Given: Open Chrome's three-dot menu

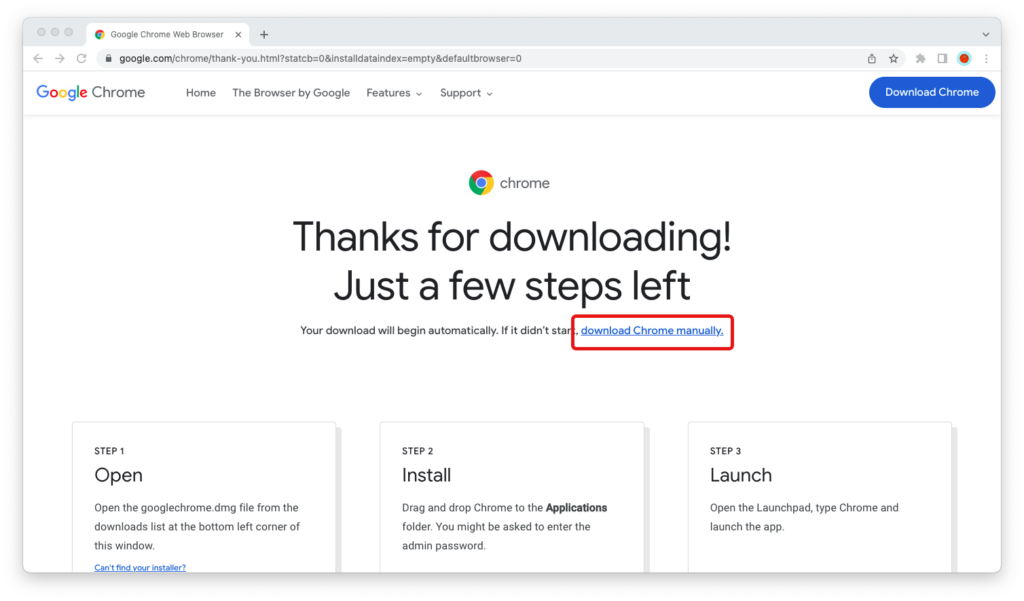Looking at the screenshot, I should (986, 59).
